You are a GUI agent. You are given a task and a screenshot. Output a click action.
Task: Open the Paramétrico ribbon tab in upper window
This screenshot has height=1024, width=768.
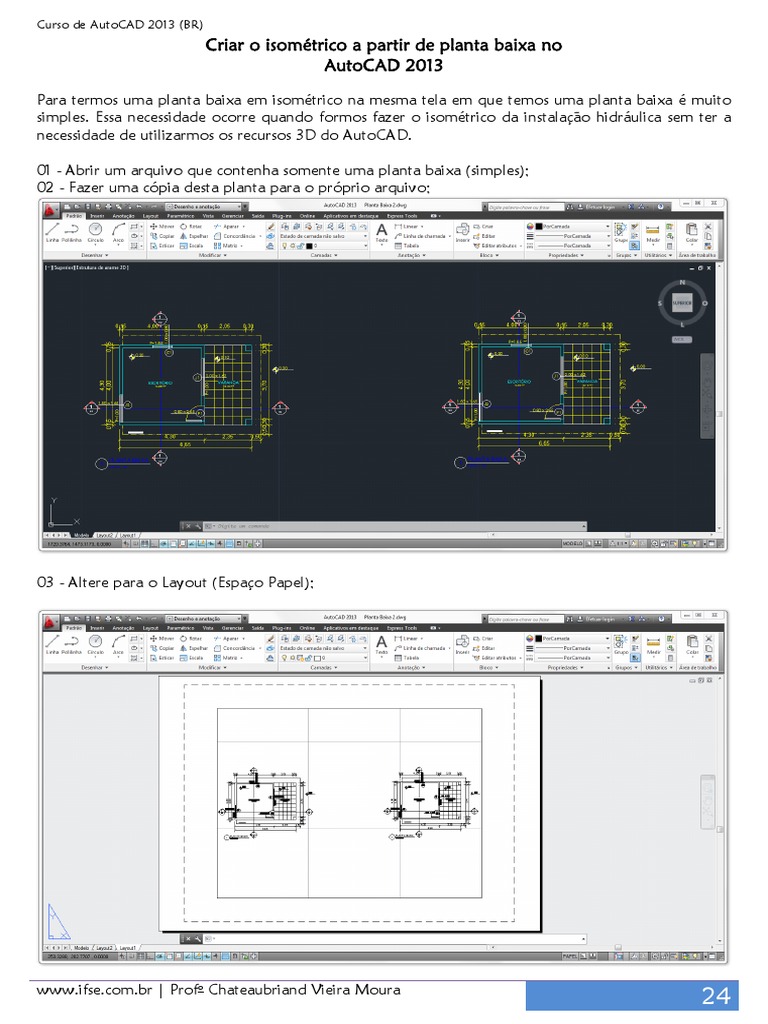click(180, 216)
